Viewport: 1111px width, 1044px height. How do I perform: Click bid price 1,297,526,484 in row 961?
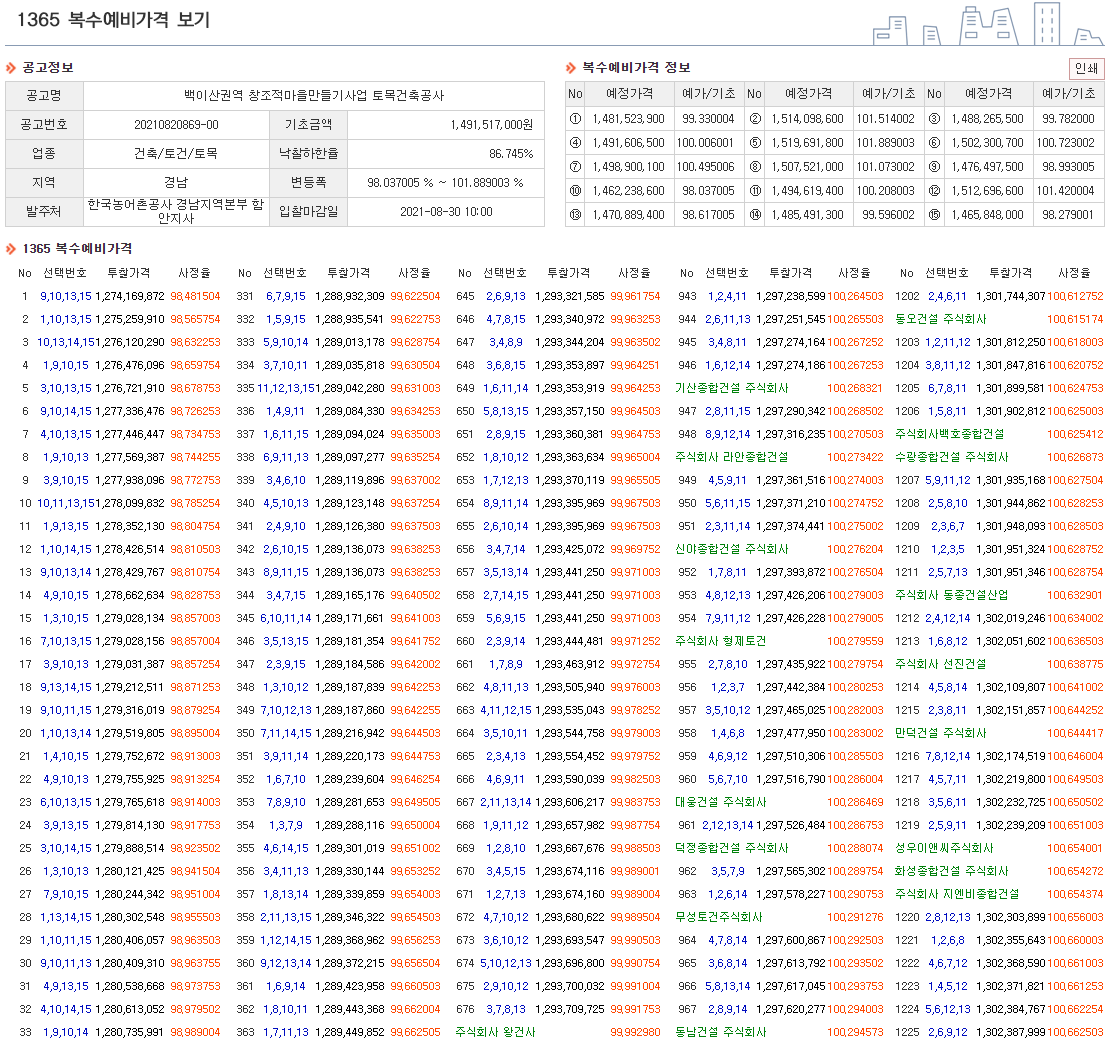point(791,826)
